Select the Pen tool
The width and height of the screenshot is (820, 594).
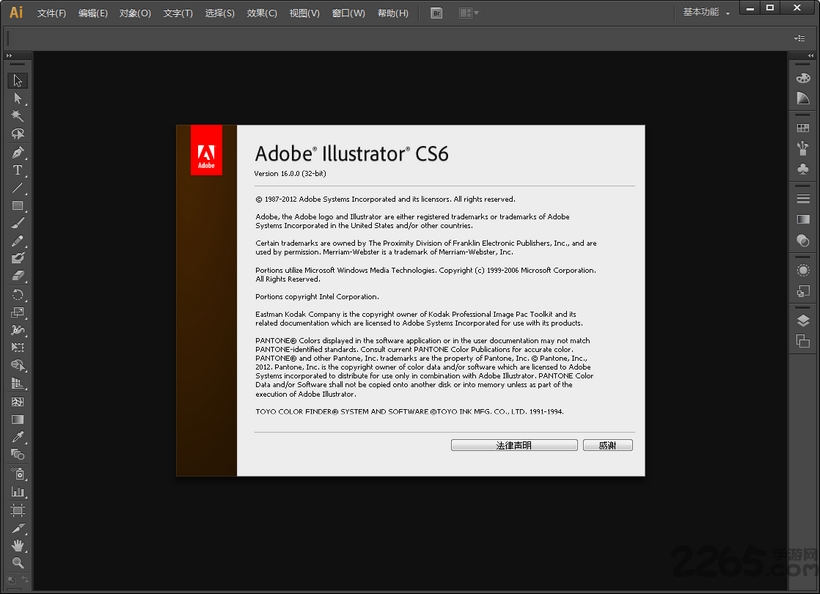(x=18, y=153)
